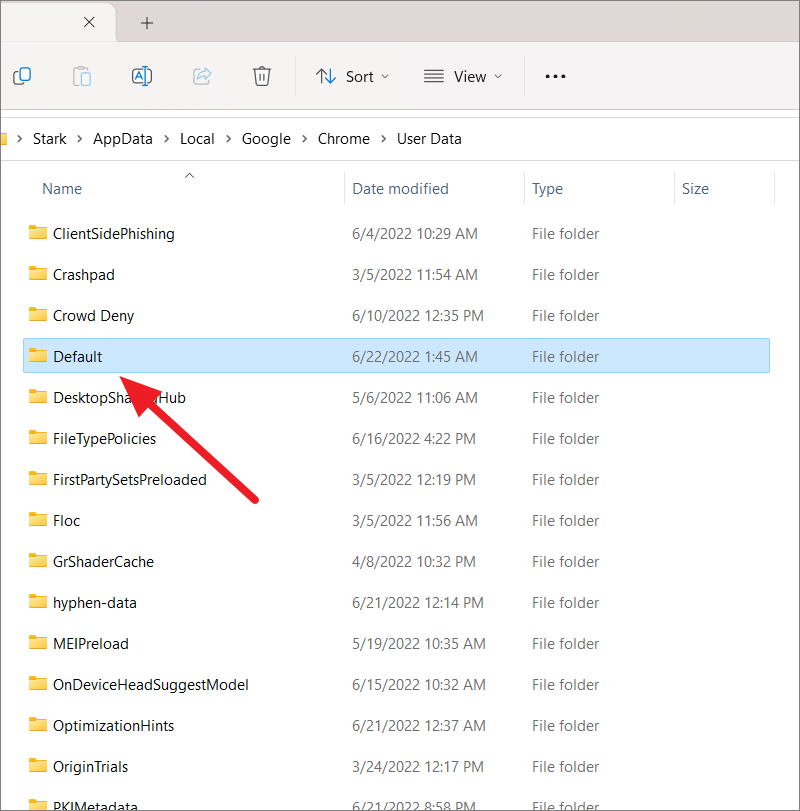Viewport: 800px width, 811px height.
Task: Click folder icon of hyphen-data
Action: tap(38, 601)
